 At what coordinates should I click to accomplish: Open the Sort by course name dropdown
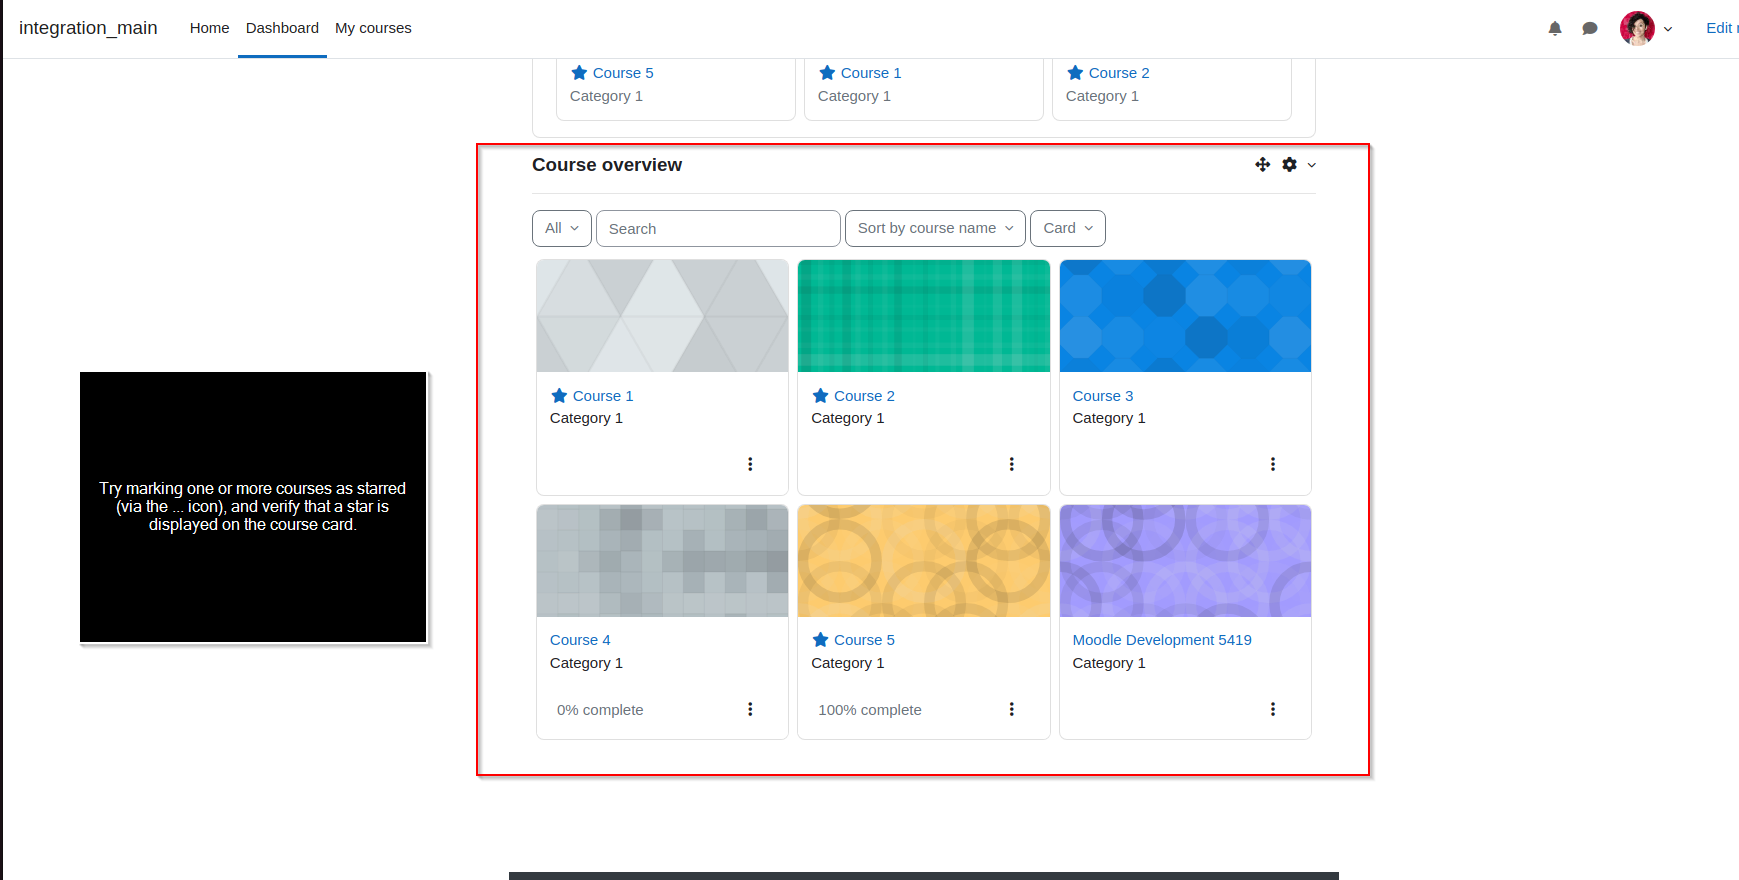point(935,228)
